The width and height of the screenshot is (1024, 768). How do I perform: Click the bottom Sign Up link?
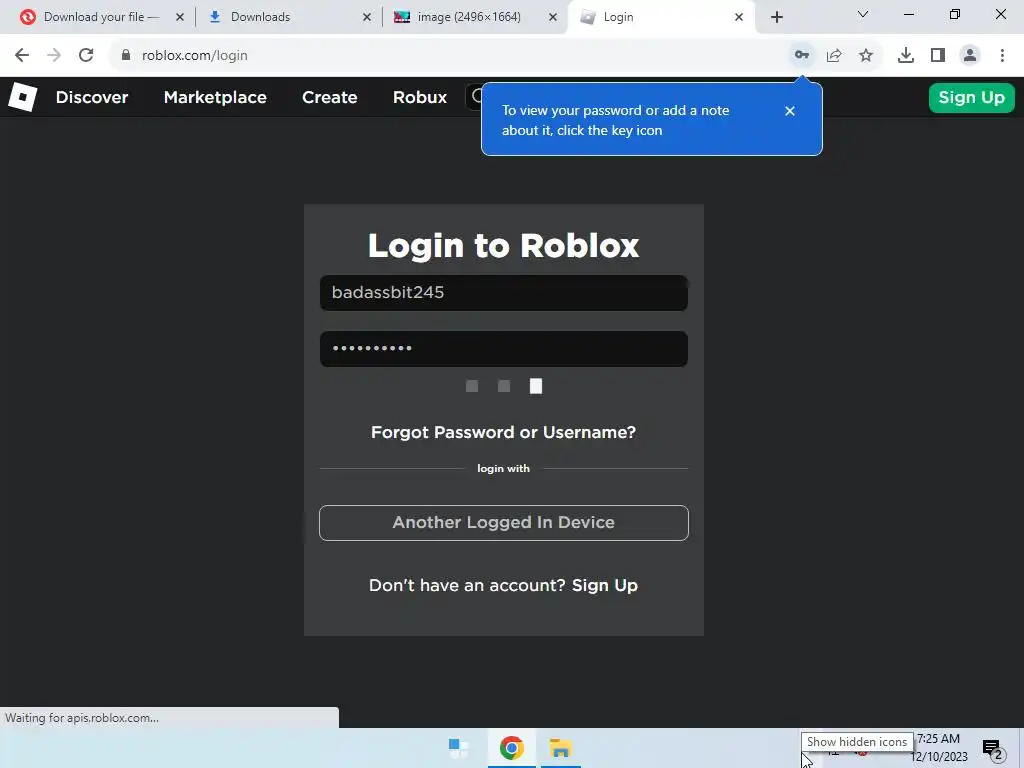click(x=605, y=585)
